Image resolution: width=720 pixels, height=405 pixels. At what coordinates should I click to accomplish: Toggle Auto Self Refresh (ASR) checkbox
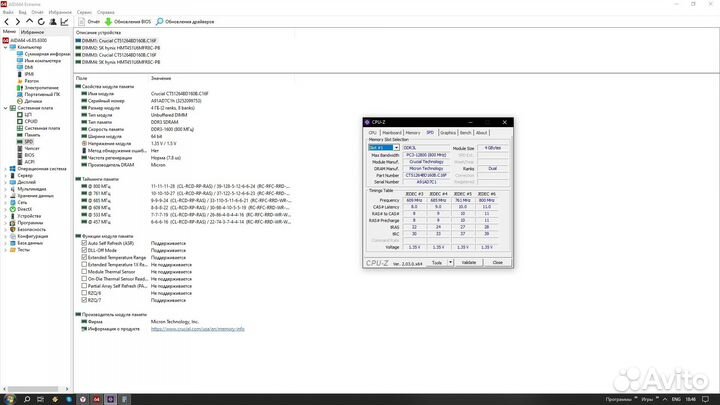coord(84,243)
